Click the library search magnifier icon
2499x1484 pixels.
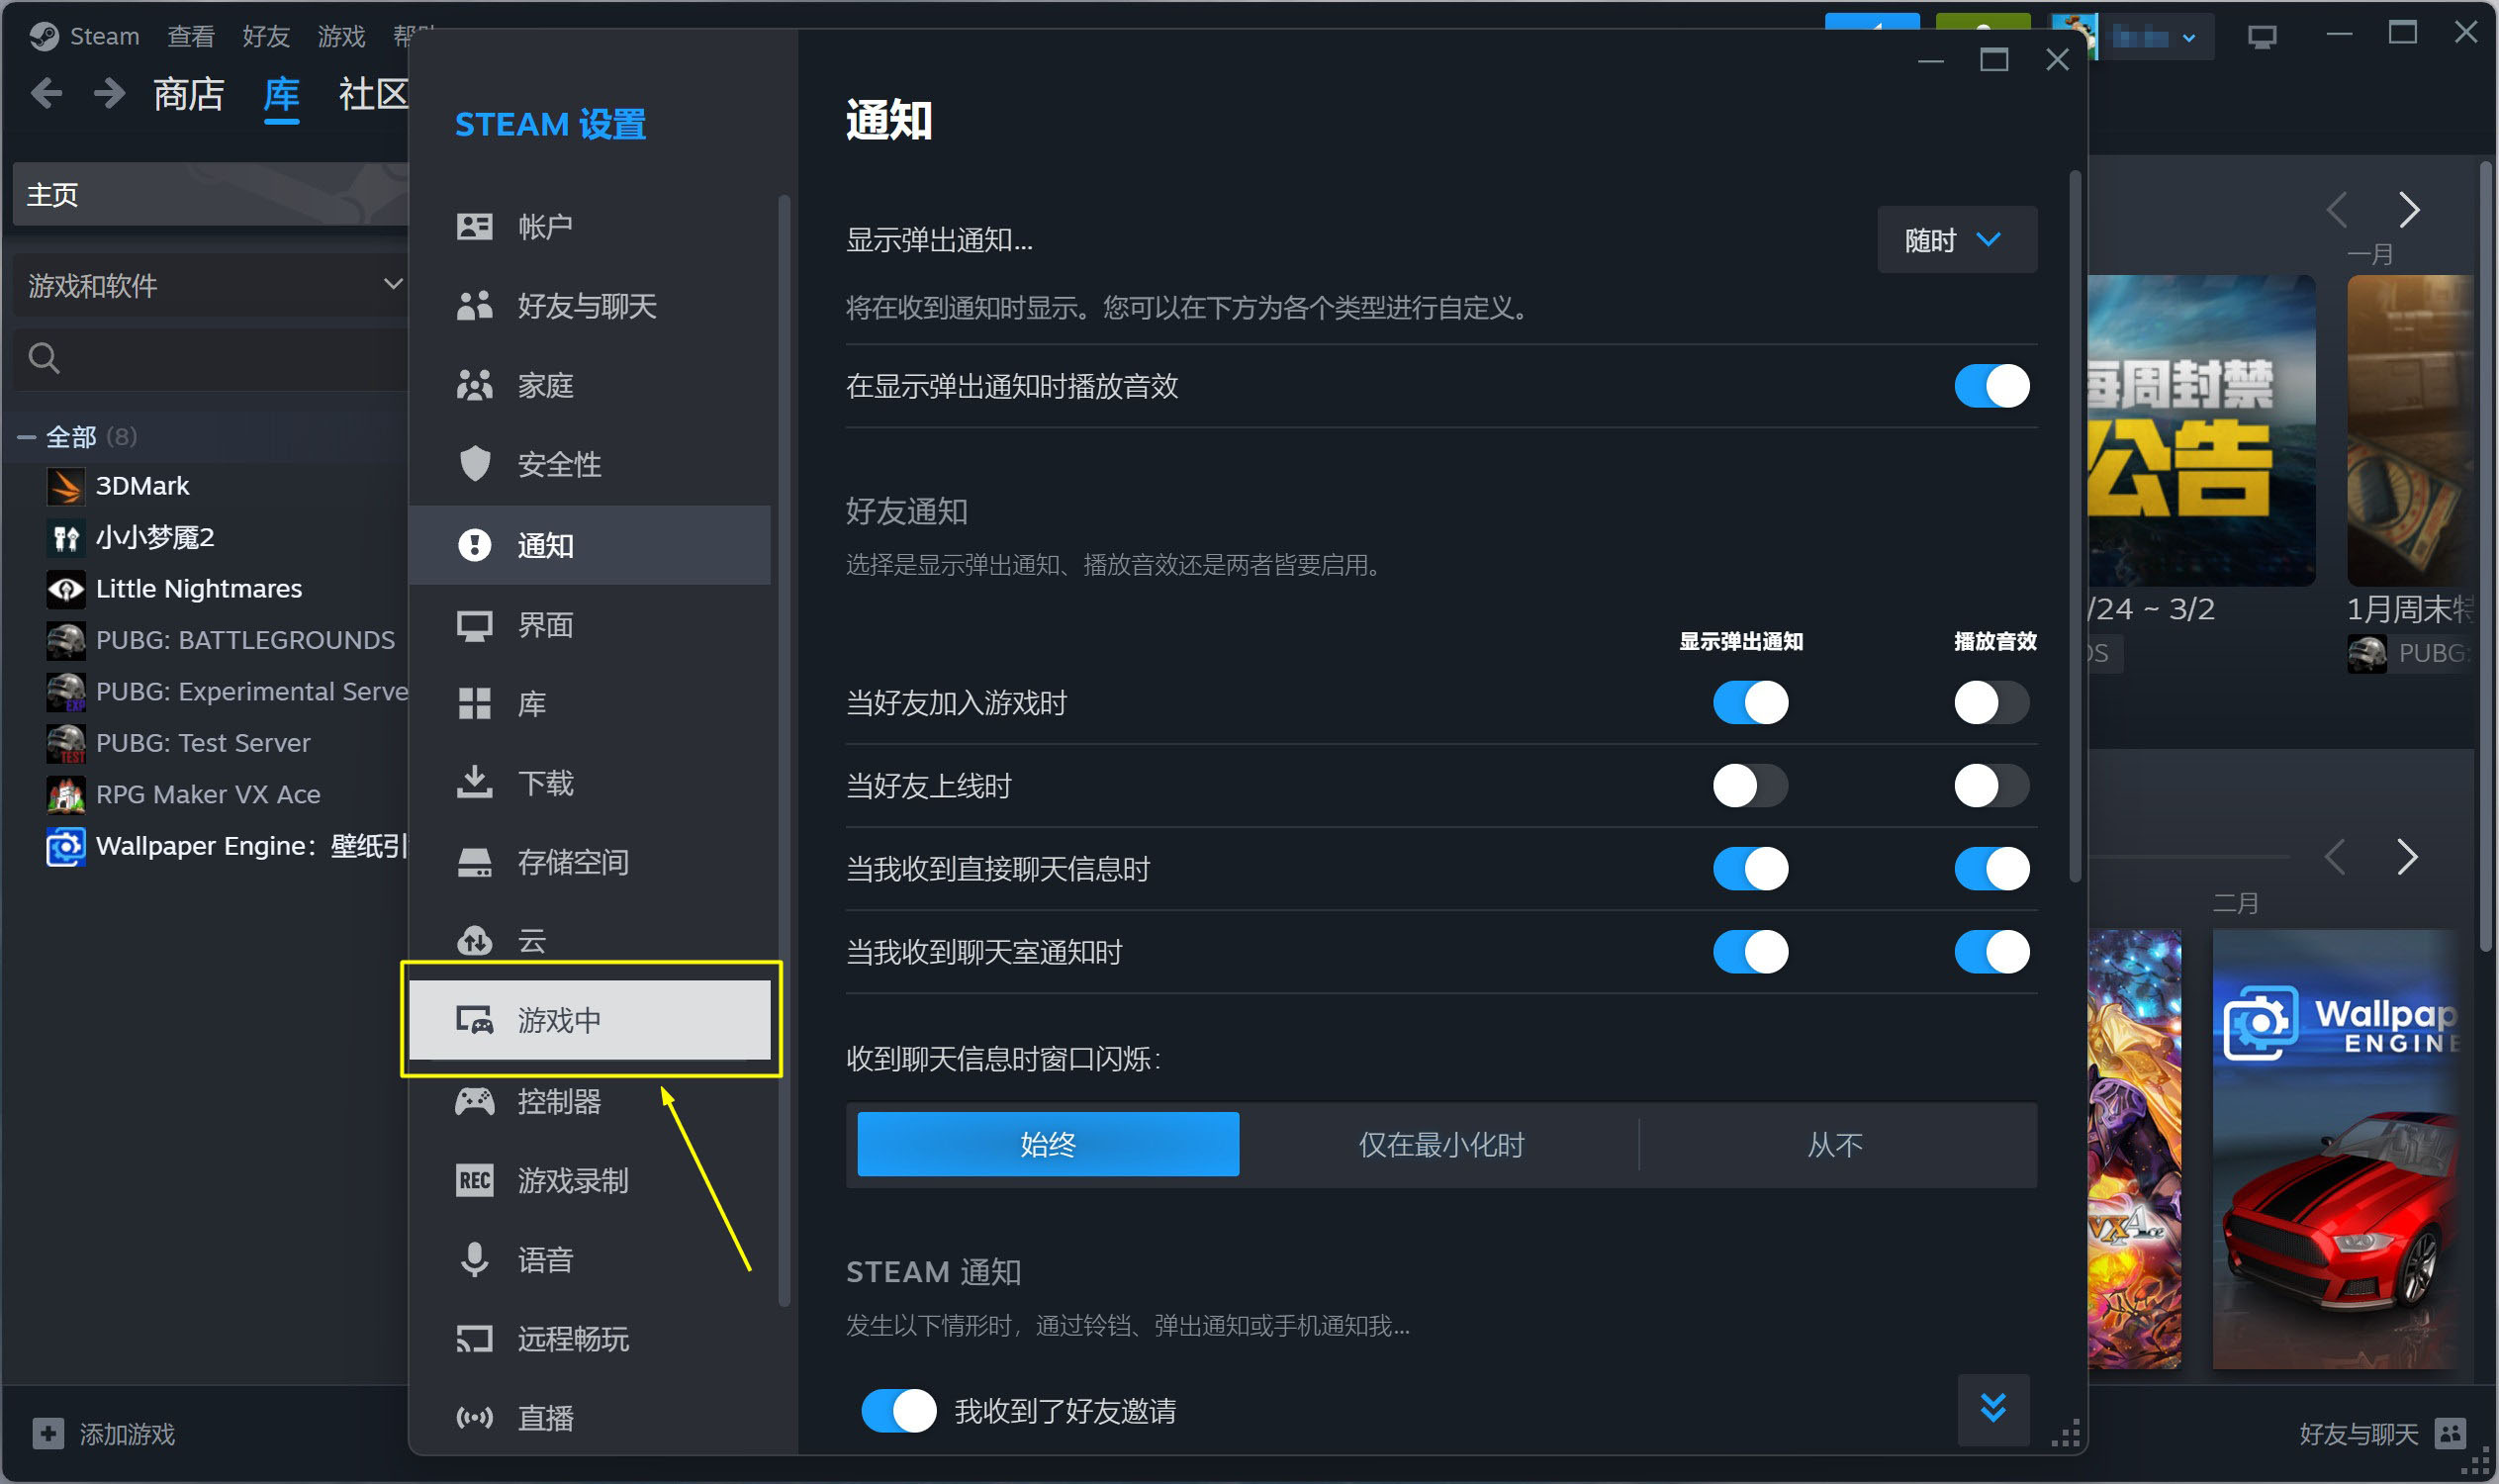(x=44, y=357)
